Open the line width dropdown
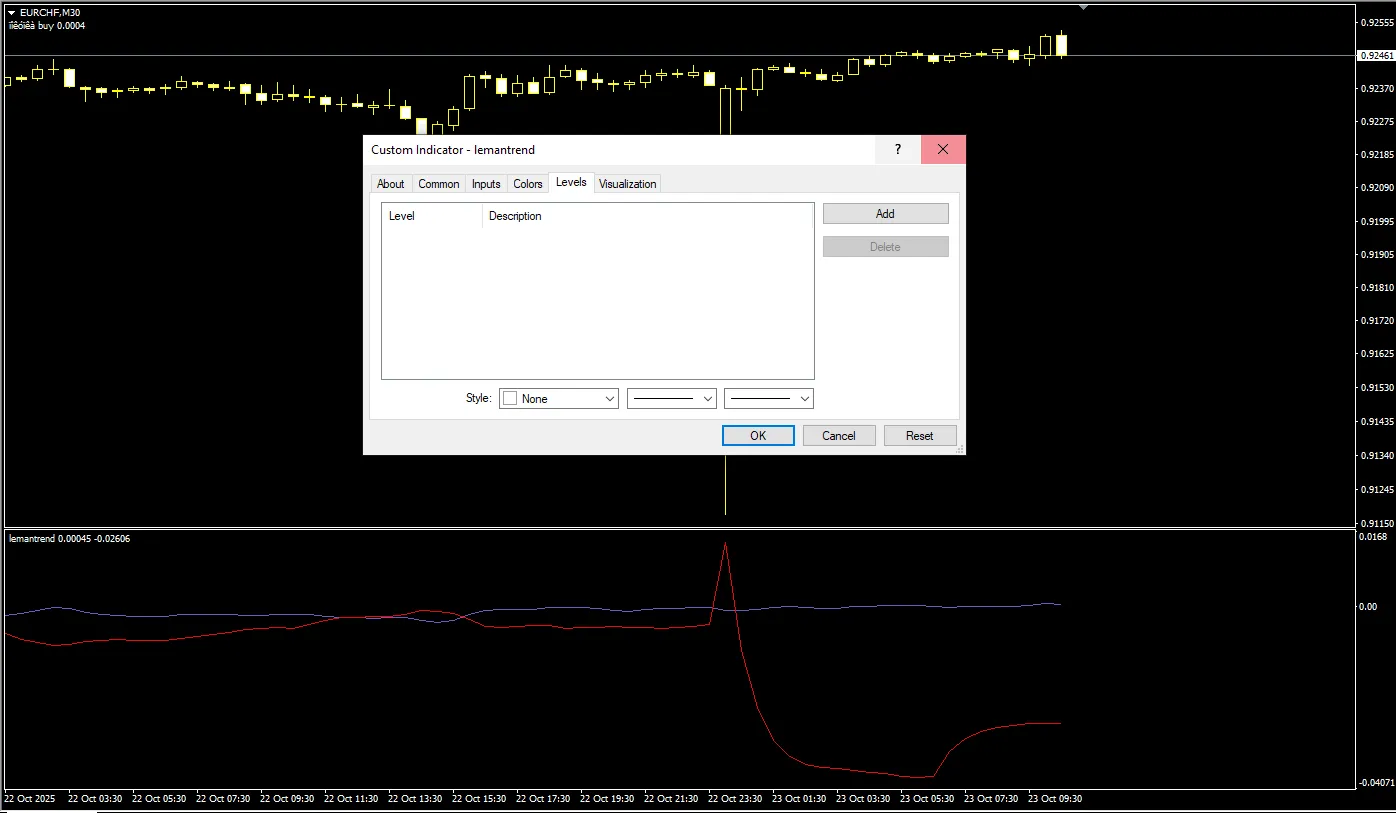The height and width of the screenshot is (813, 1396). point(769,398)
